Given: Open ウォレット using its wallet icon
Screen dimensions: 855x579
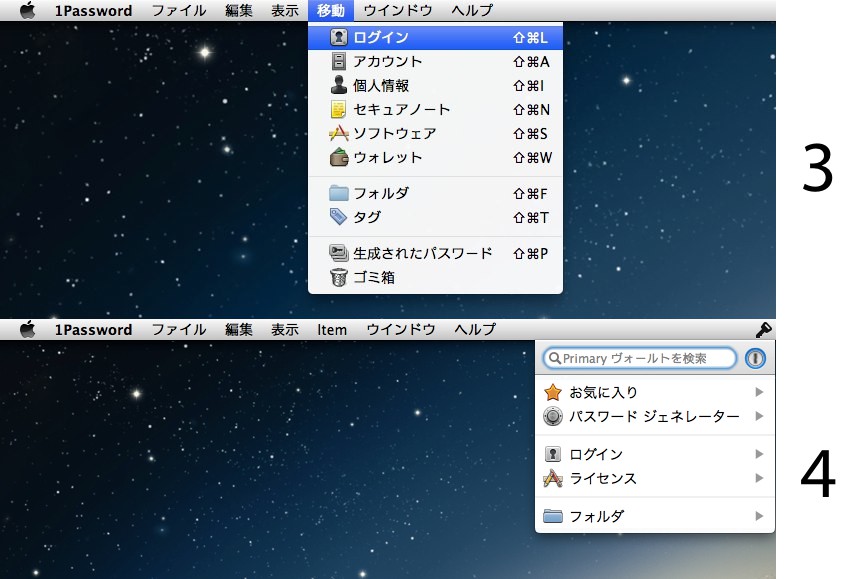Looking at the screenshot, I should pyautogui.click(x=339, y=157).
